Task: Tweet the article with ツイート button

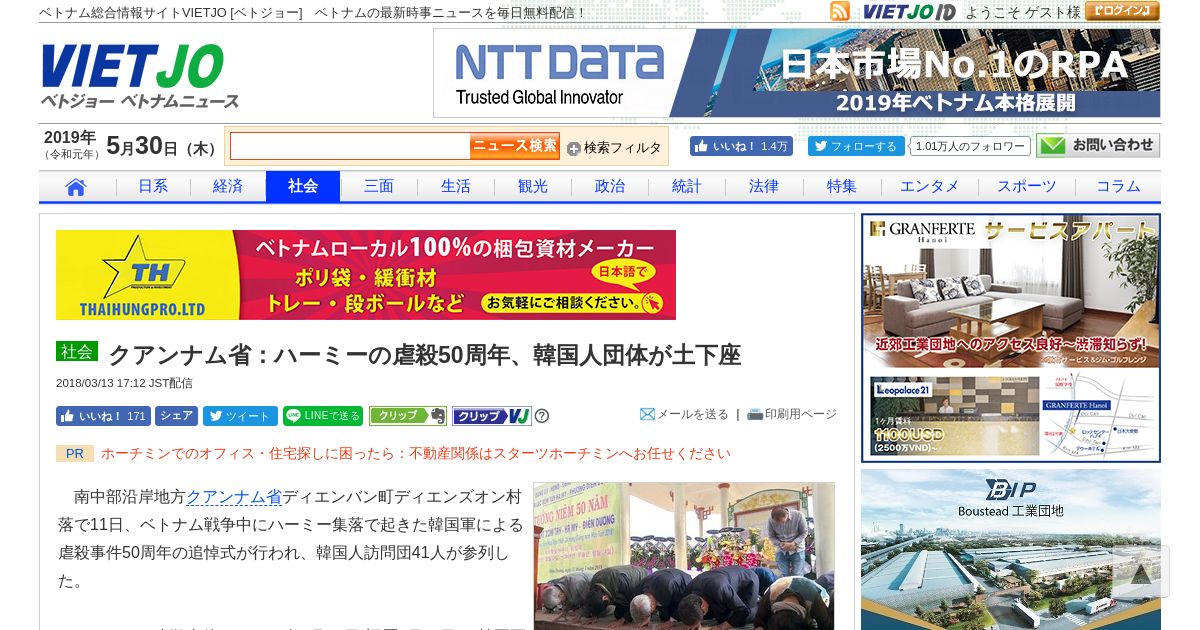Action: [240, 416]
